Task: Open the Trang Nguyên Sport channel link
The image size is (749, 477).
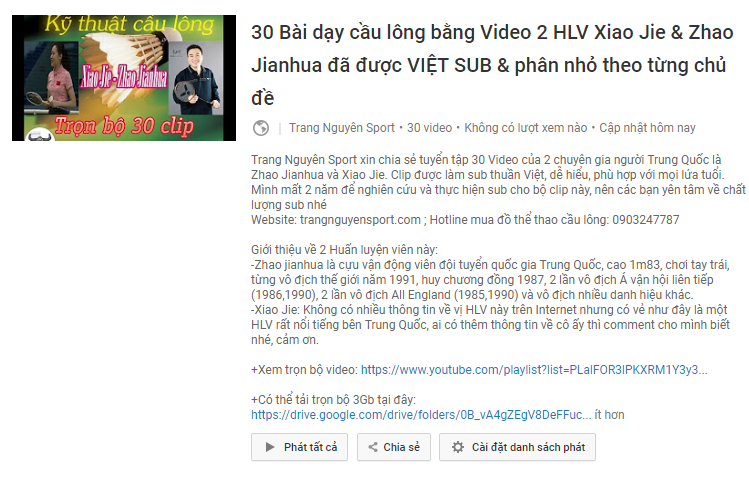Action: [x=342, y=128]
